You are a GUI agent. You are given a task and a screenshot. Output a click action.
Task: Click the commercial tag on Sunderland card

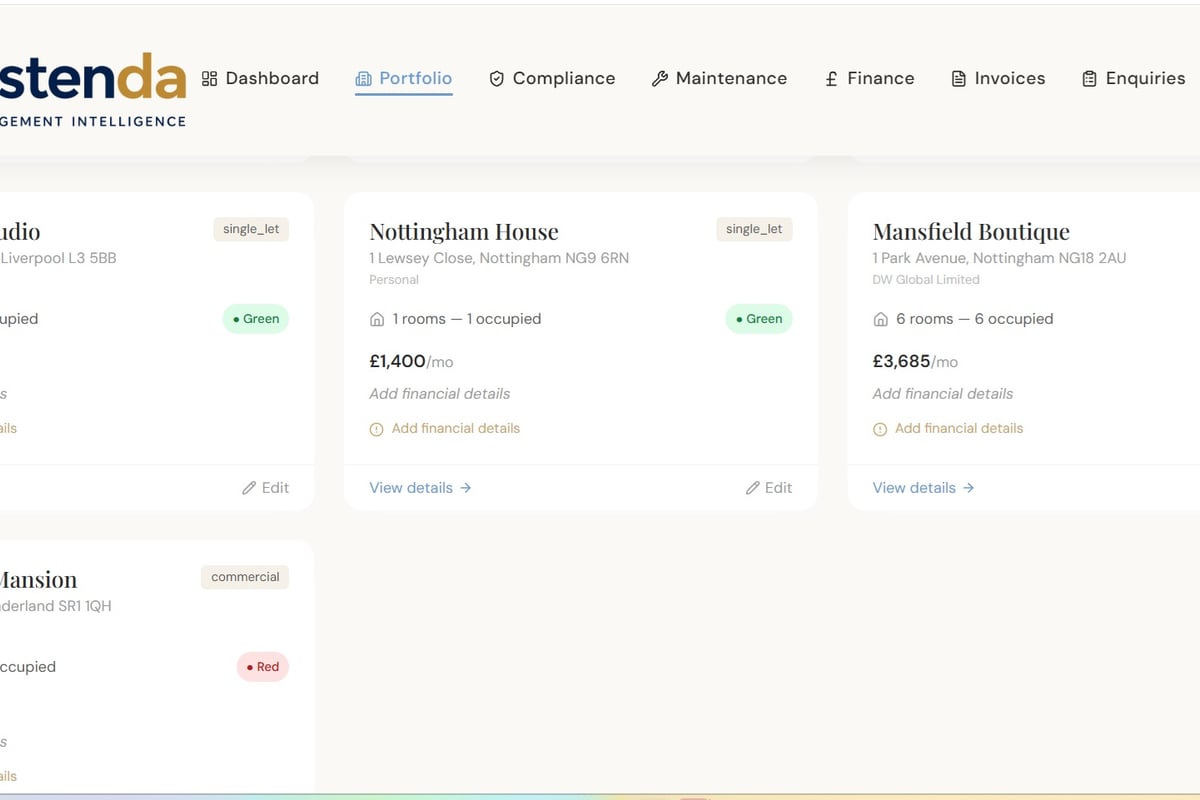(245, 577)
